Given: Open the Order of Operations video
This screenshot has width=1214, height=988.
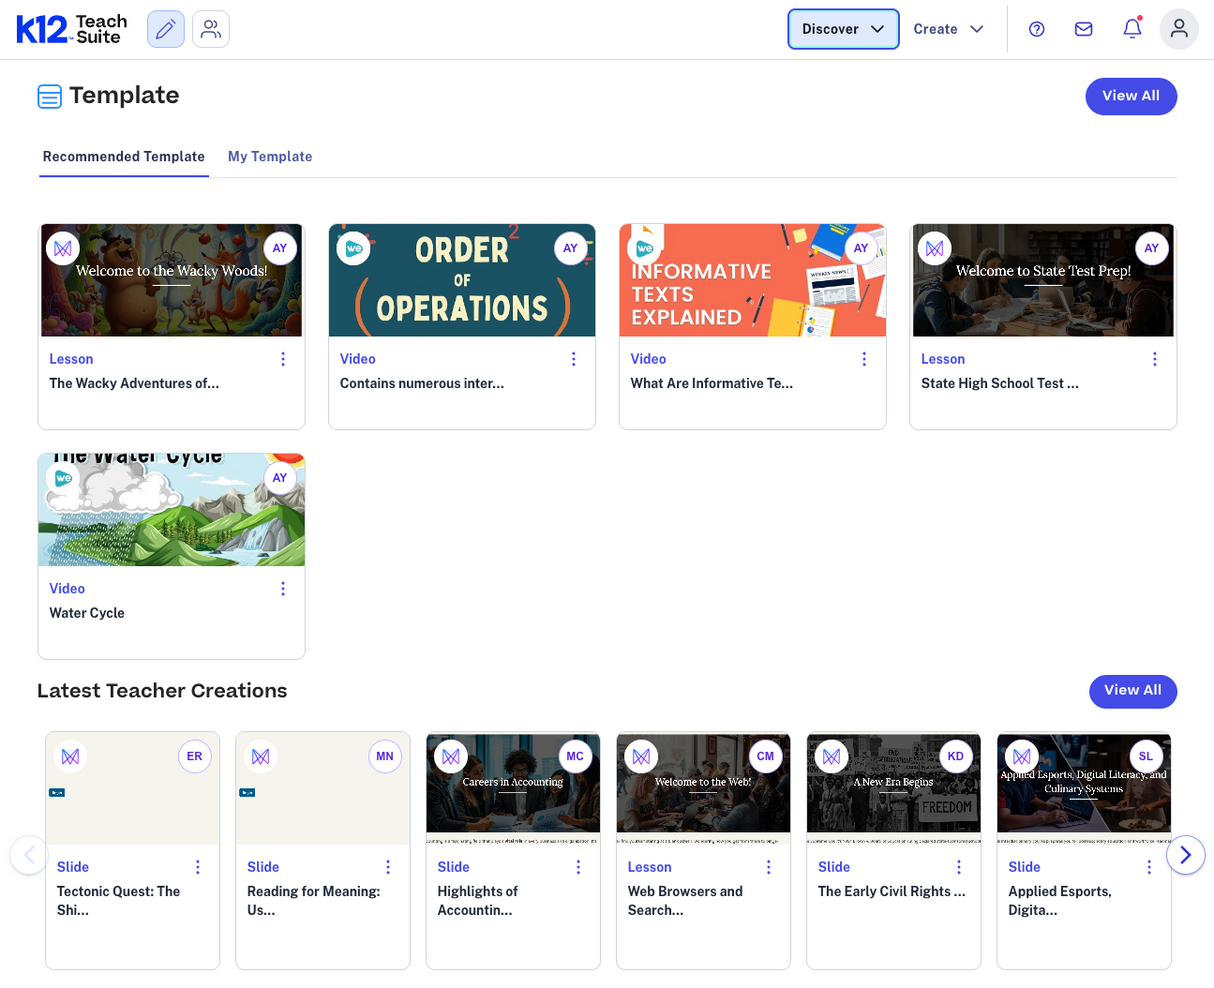Looking at the screenshot, I should coord(461,280).
